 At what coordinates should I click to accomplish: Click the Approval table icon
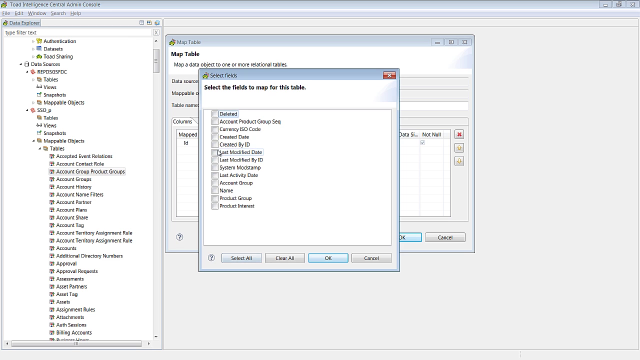click(52, 263)
